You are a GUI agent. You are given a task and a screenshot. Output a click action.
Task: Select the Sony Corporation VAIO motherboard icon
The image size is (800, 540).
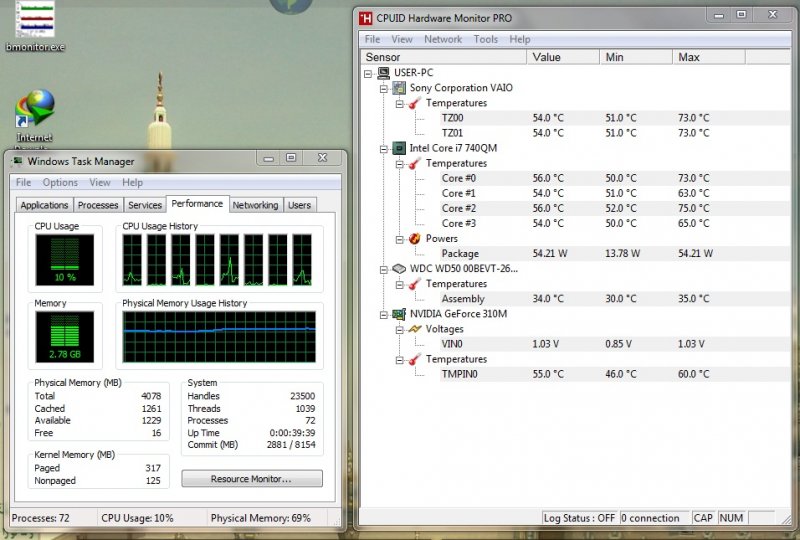[x=399, y=88]
